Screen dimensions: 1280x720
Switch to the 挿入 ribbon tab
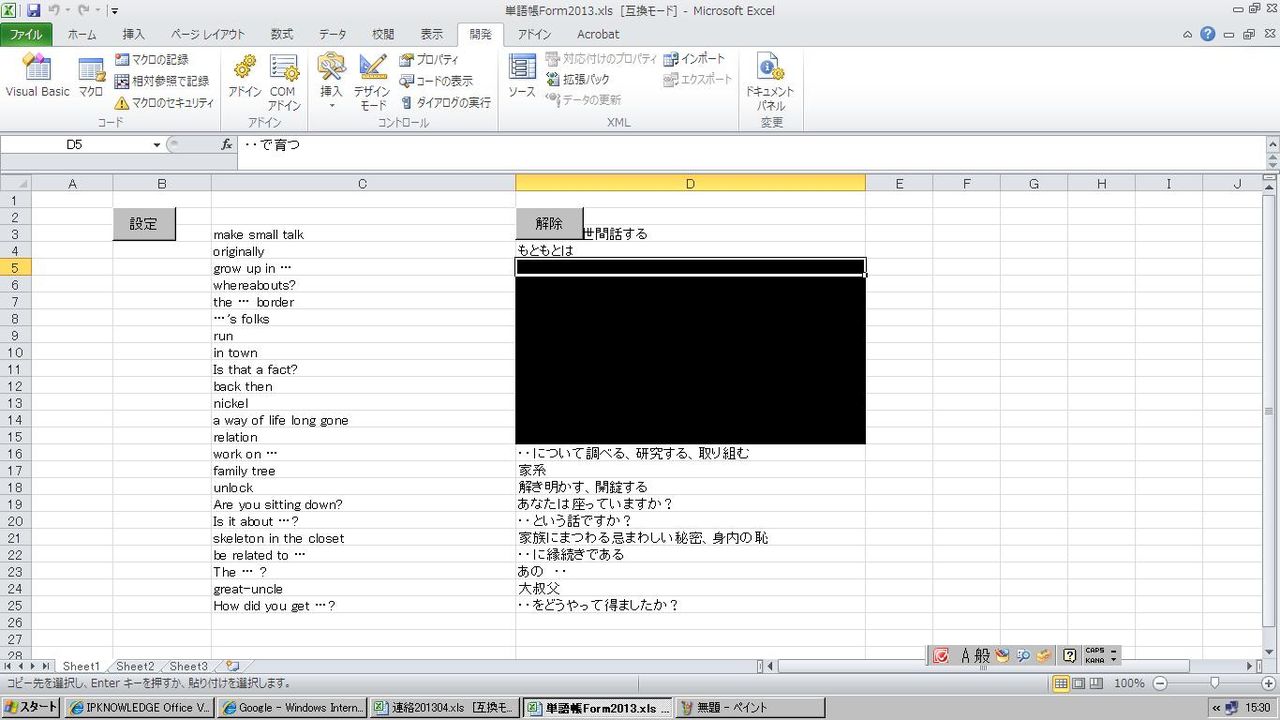point(133,34)
